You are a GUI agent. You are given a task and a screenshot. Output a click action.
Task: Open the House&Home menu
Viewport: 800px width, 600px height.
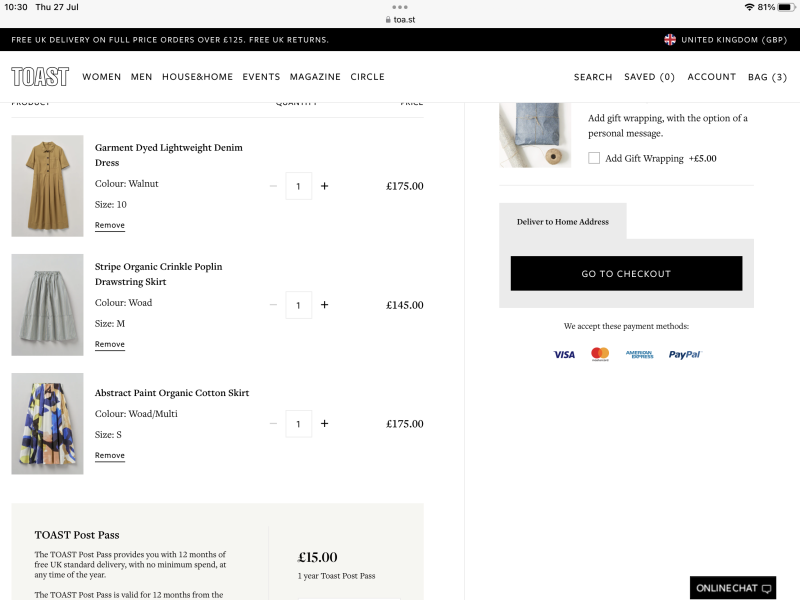(x=197, y=77)
